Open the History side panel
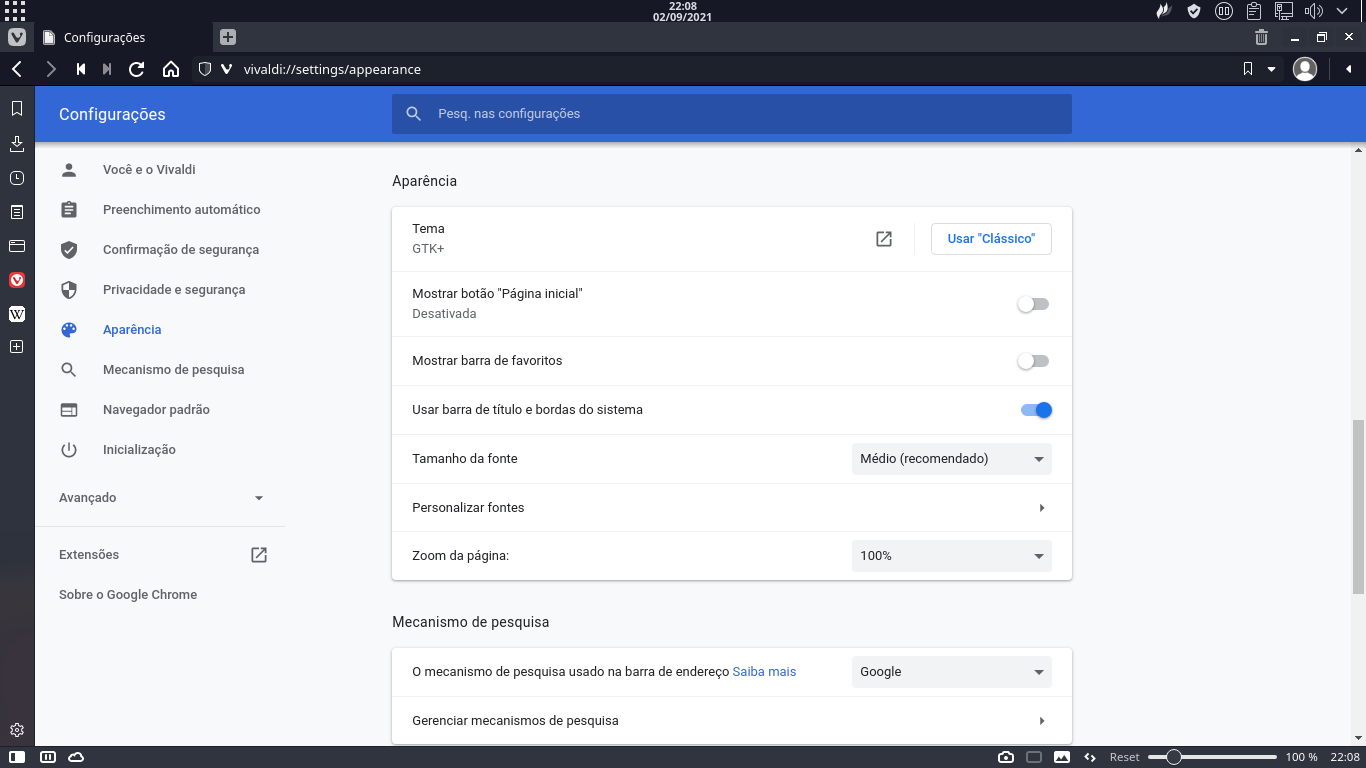The height and width of the screenshot is (768, 1366). click(x=17, y=178)
